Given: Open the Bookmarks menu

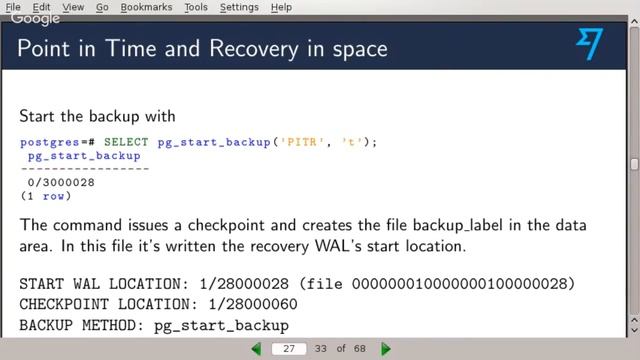Looking at the screenshot, I should click(146, 7).
